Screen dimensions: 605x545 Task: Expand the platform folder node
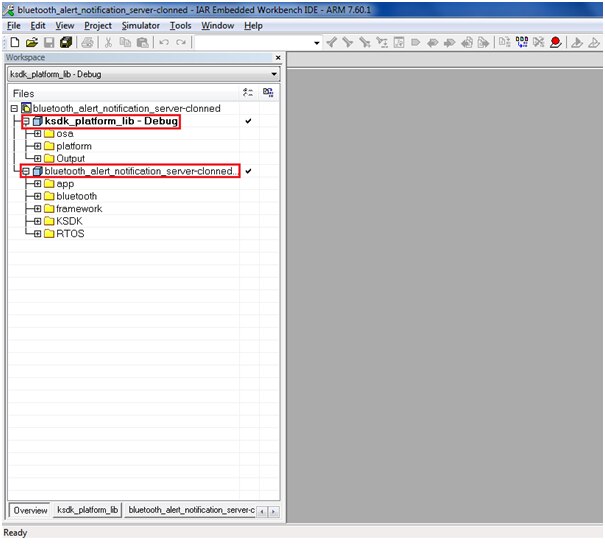click(37, 146)
